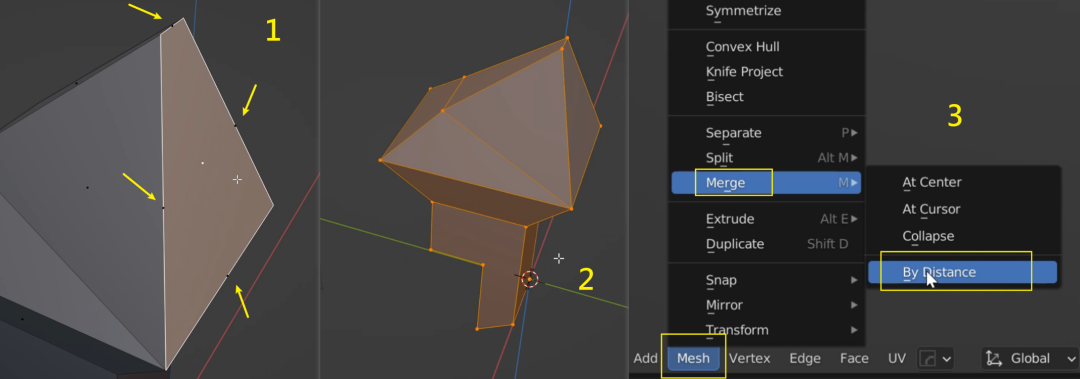The height and width of the screenshot is (379, 1080).
Task: Open the Global transform orientation dropdown
Action: tap(1029, 358)
